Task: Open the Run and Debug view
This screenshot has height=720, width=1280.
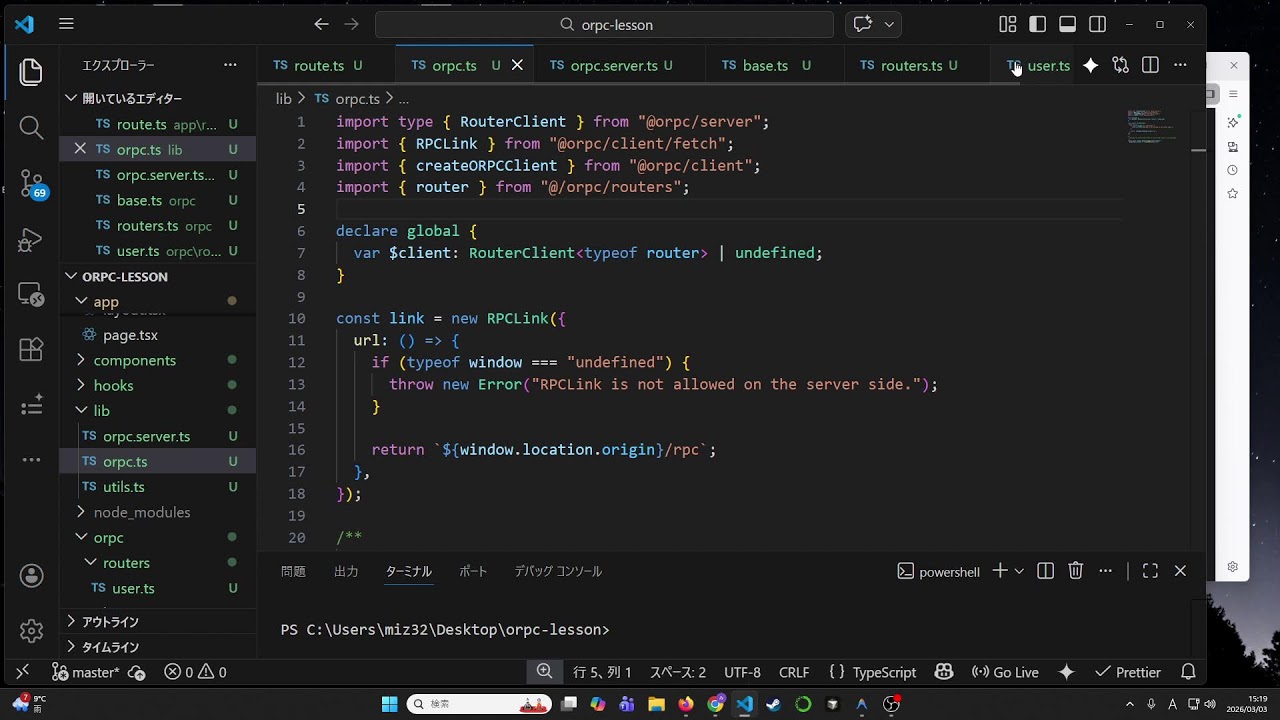Action: click(31, 240)
